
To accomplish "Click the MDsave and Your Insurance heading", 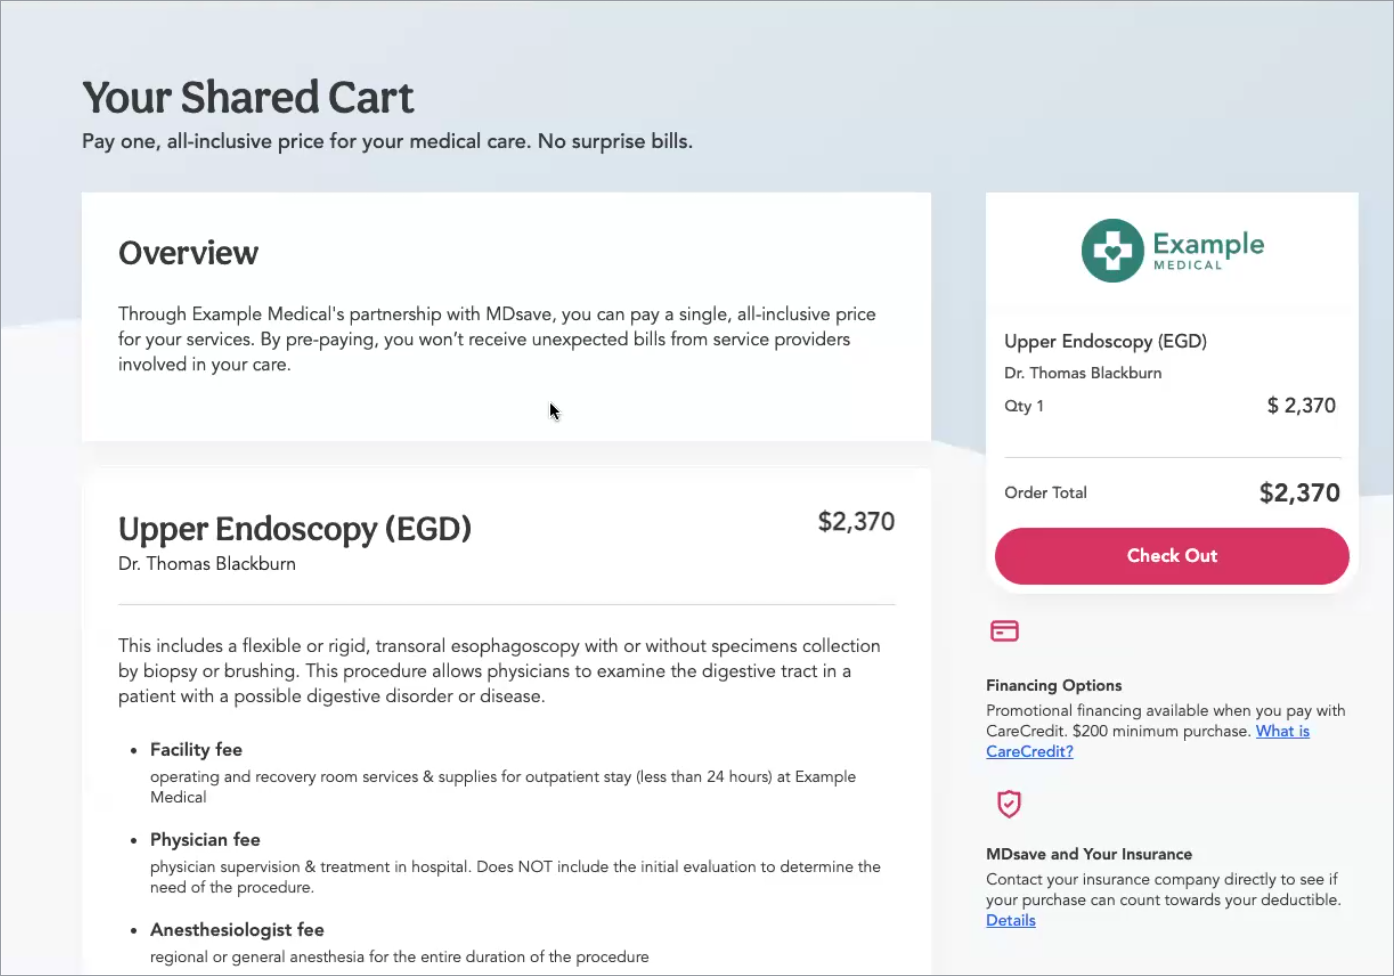I will coord(1088,854).
